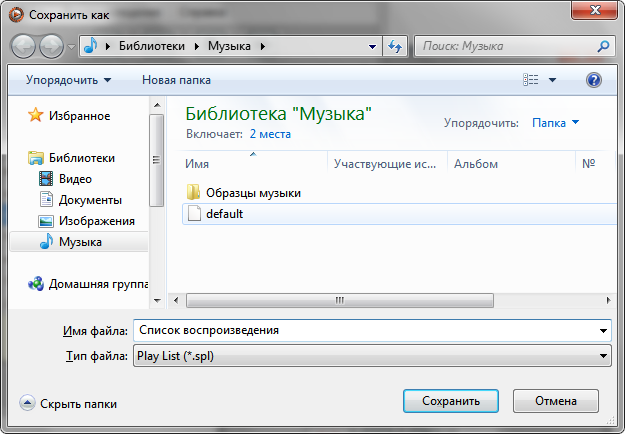The image size is (625, 434).
Task: Expand the arrow after Музыка breadcrumb
Action: coord(263,47)
